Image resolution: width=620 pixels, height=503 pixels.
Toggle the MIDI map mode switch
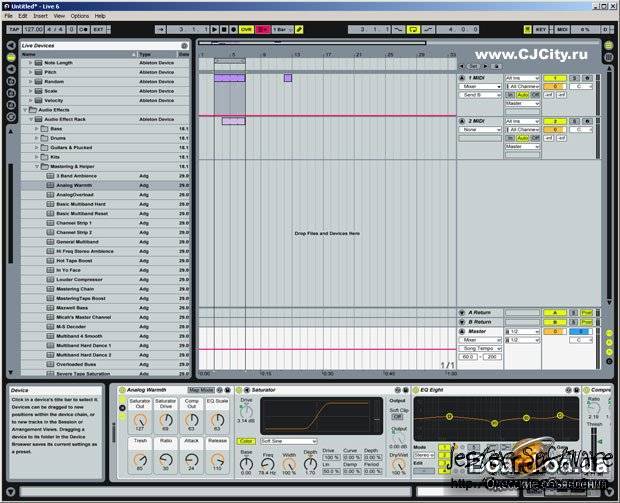click(562, 29)
